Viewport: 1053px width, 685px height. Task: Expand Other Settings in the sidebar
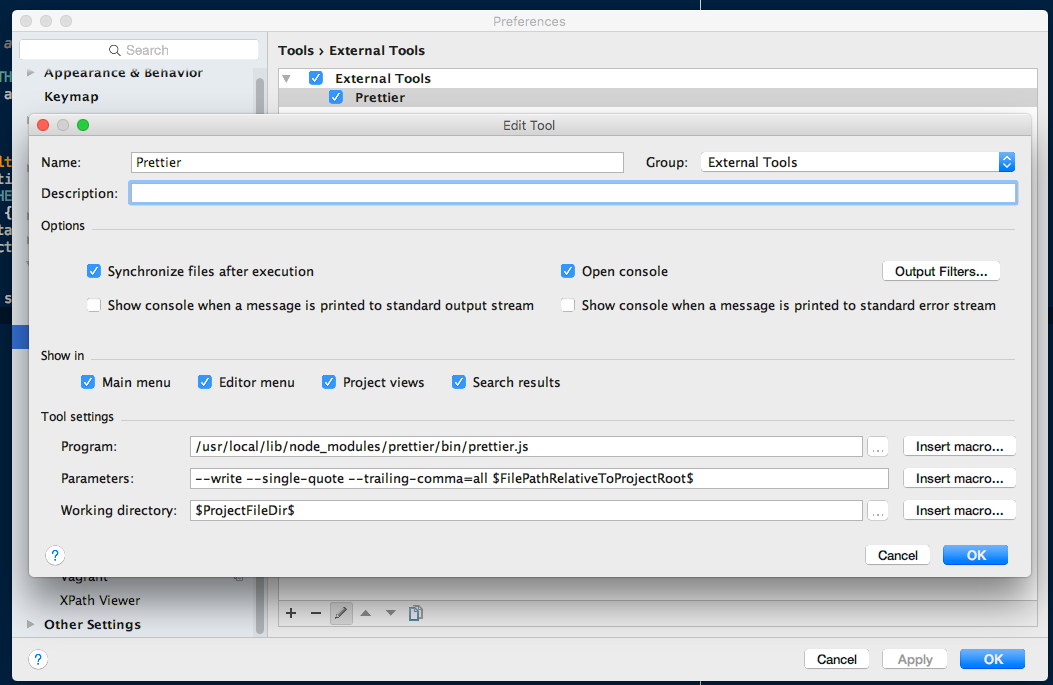(30, 624)
